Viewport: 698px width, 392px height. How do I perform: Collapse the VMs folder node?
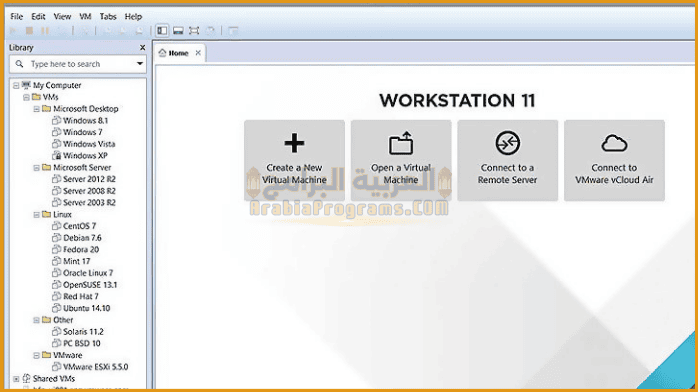click(26, 97)
